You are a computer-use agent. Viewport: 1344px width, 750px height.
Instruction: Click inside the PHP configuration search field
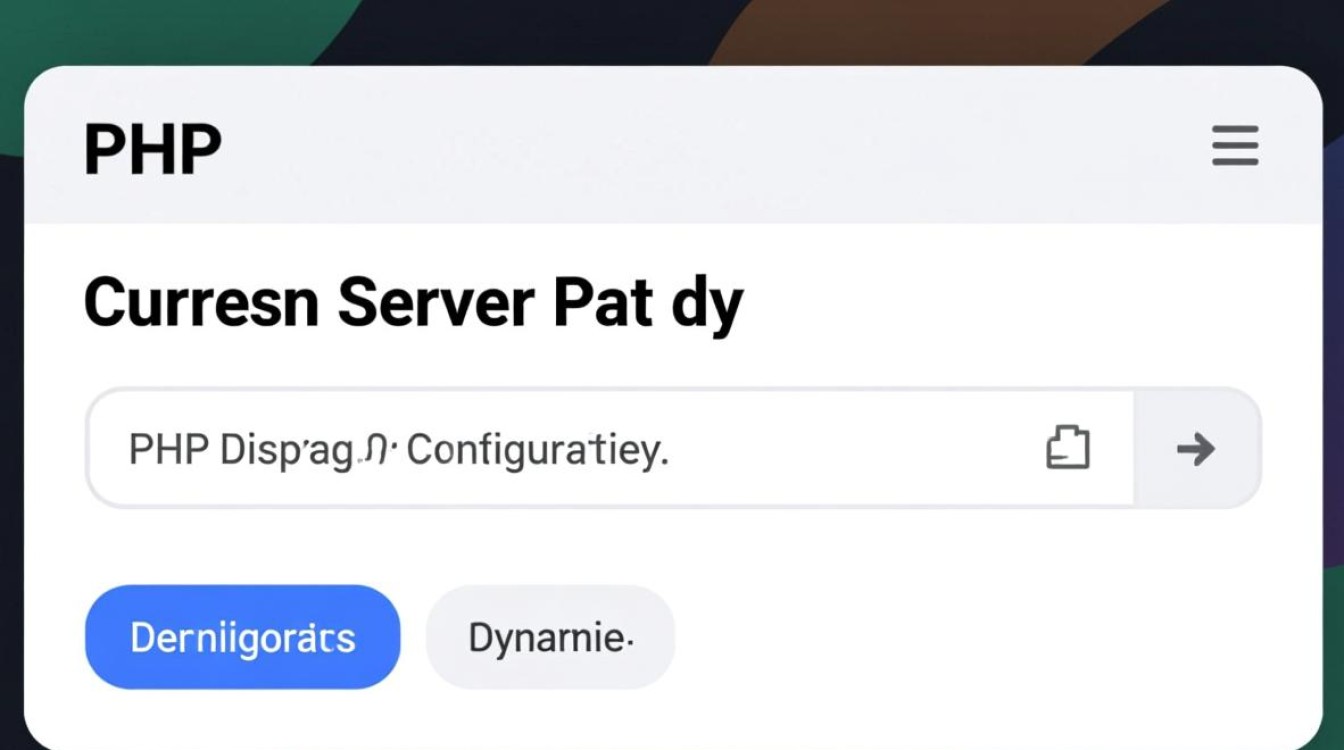pos(500,447)
